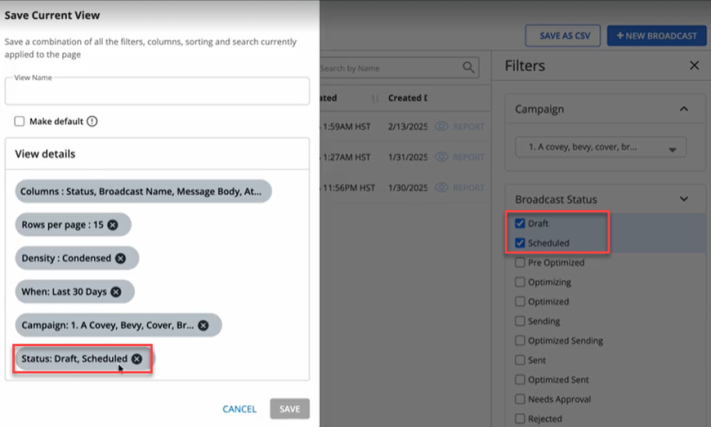The width and height of the screenshot is (711, 427).
Task: Collapse the Campaign filter section
Action: coord(684,108)
